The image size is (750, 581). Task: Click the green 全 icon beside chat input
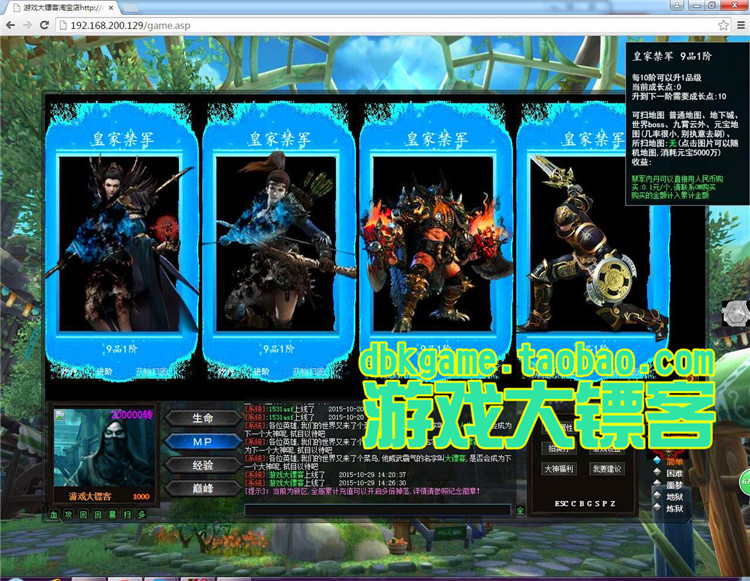click(x=520, y=510)
